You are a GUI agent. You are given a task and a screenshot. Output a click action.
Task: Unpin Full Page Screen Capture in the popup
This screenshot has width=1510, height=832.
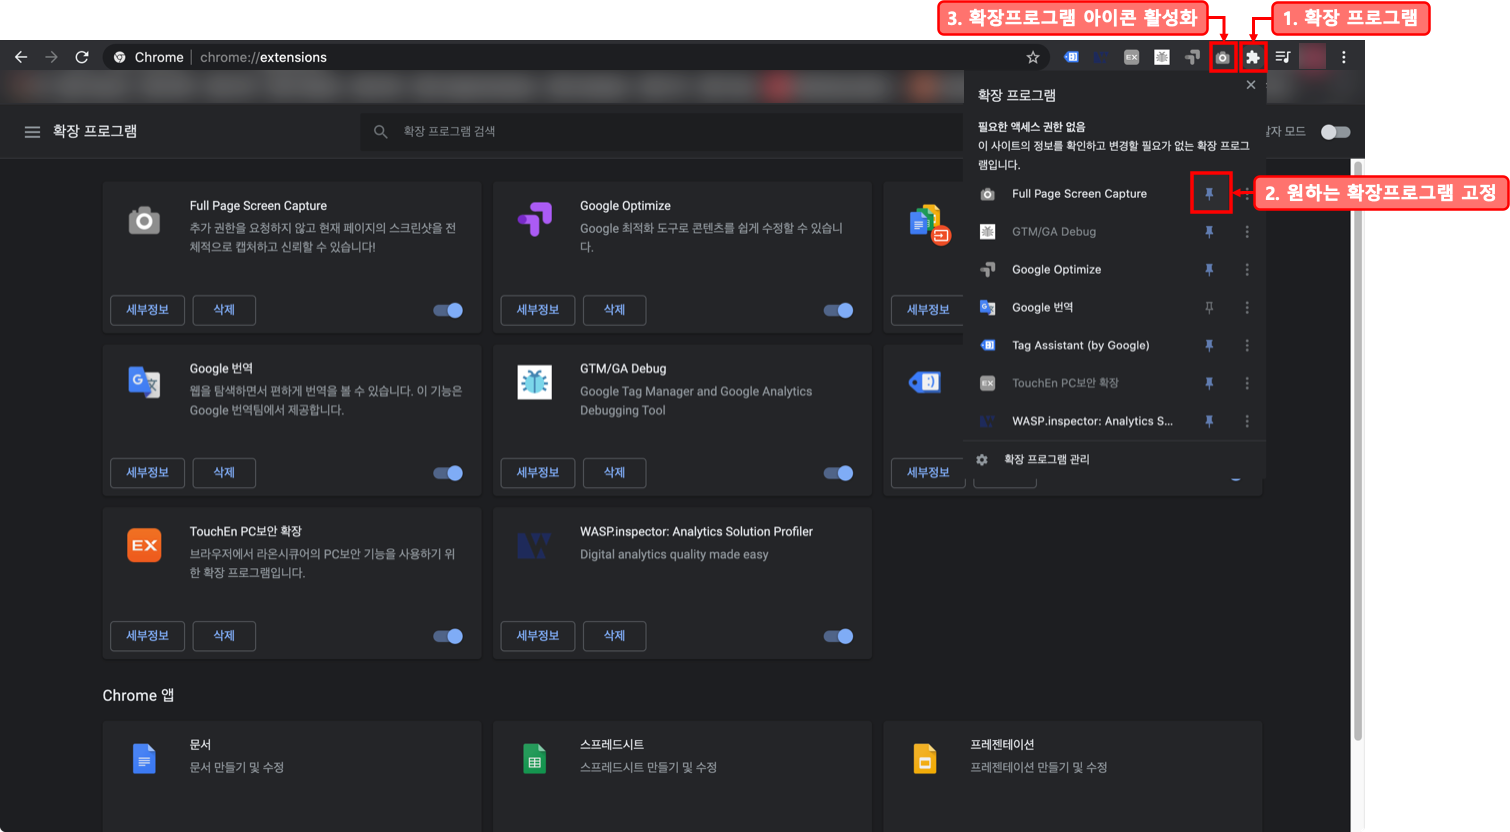pyautogui.click(x=1209, y=194)
